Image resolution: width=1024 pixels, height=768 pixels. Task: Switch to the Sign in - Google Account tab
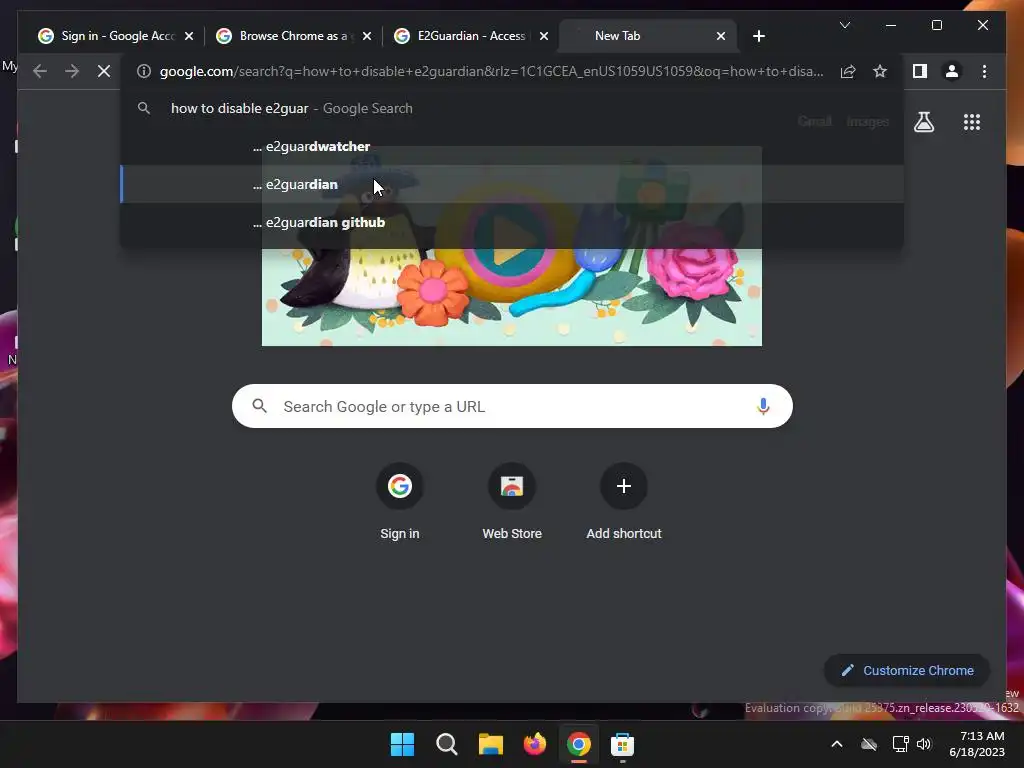pyautogui.click(x=116, y=36)
